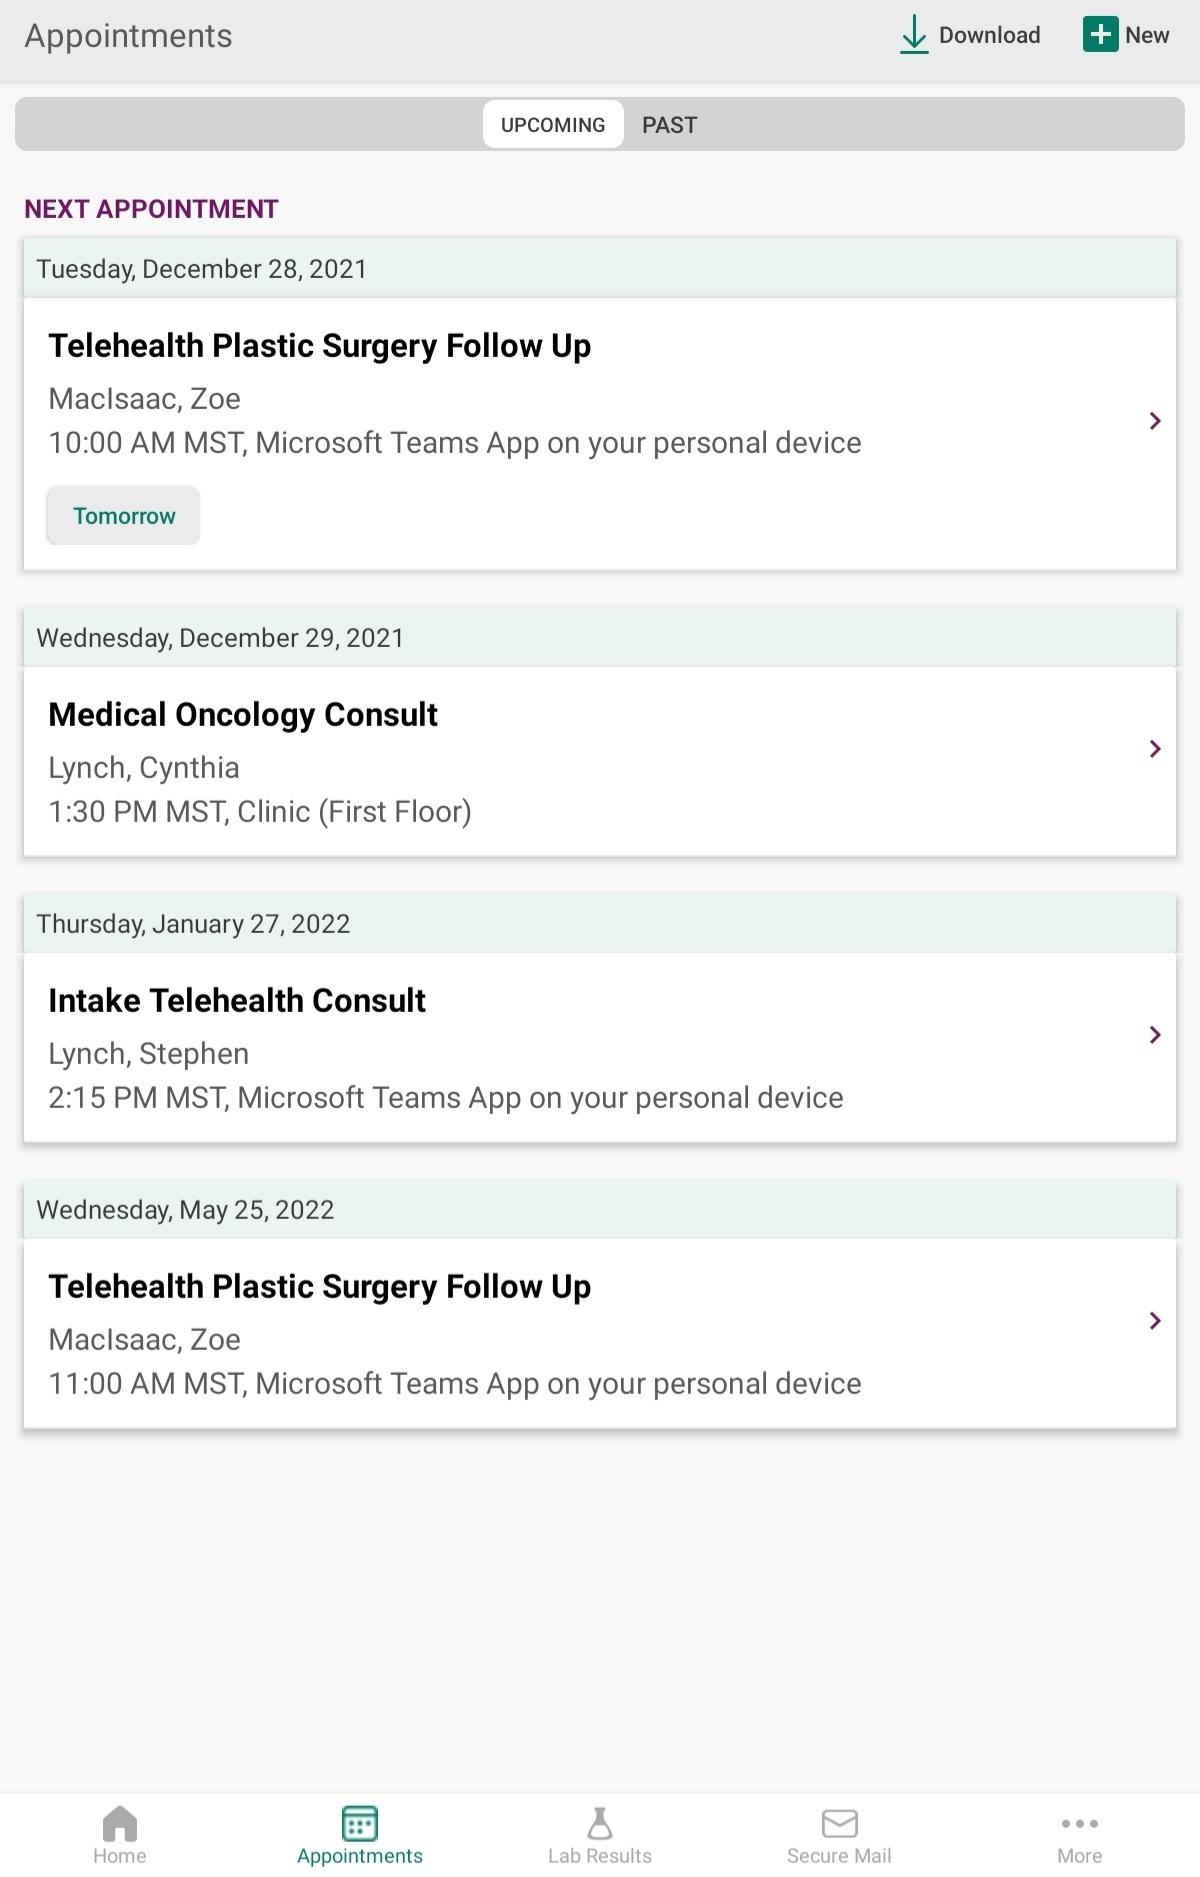The height and width of the screenshot is (1877, 1200).
Task: Open the Intake Telehealth Consult title
Action: [237, 1001]
